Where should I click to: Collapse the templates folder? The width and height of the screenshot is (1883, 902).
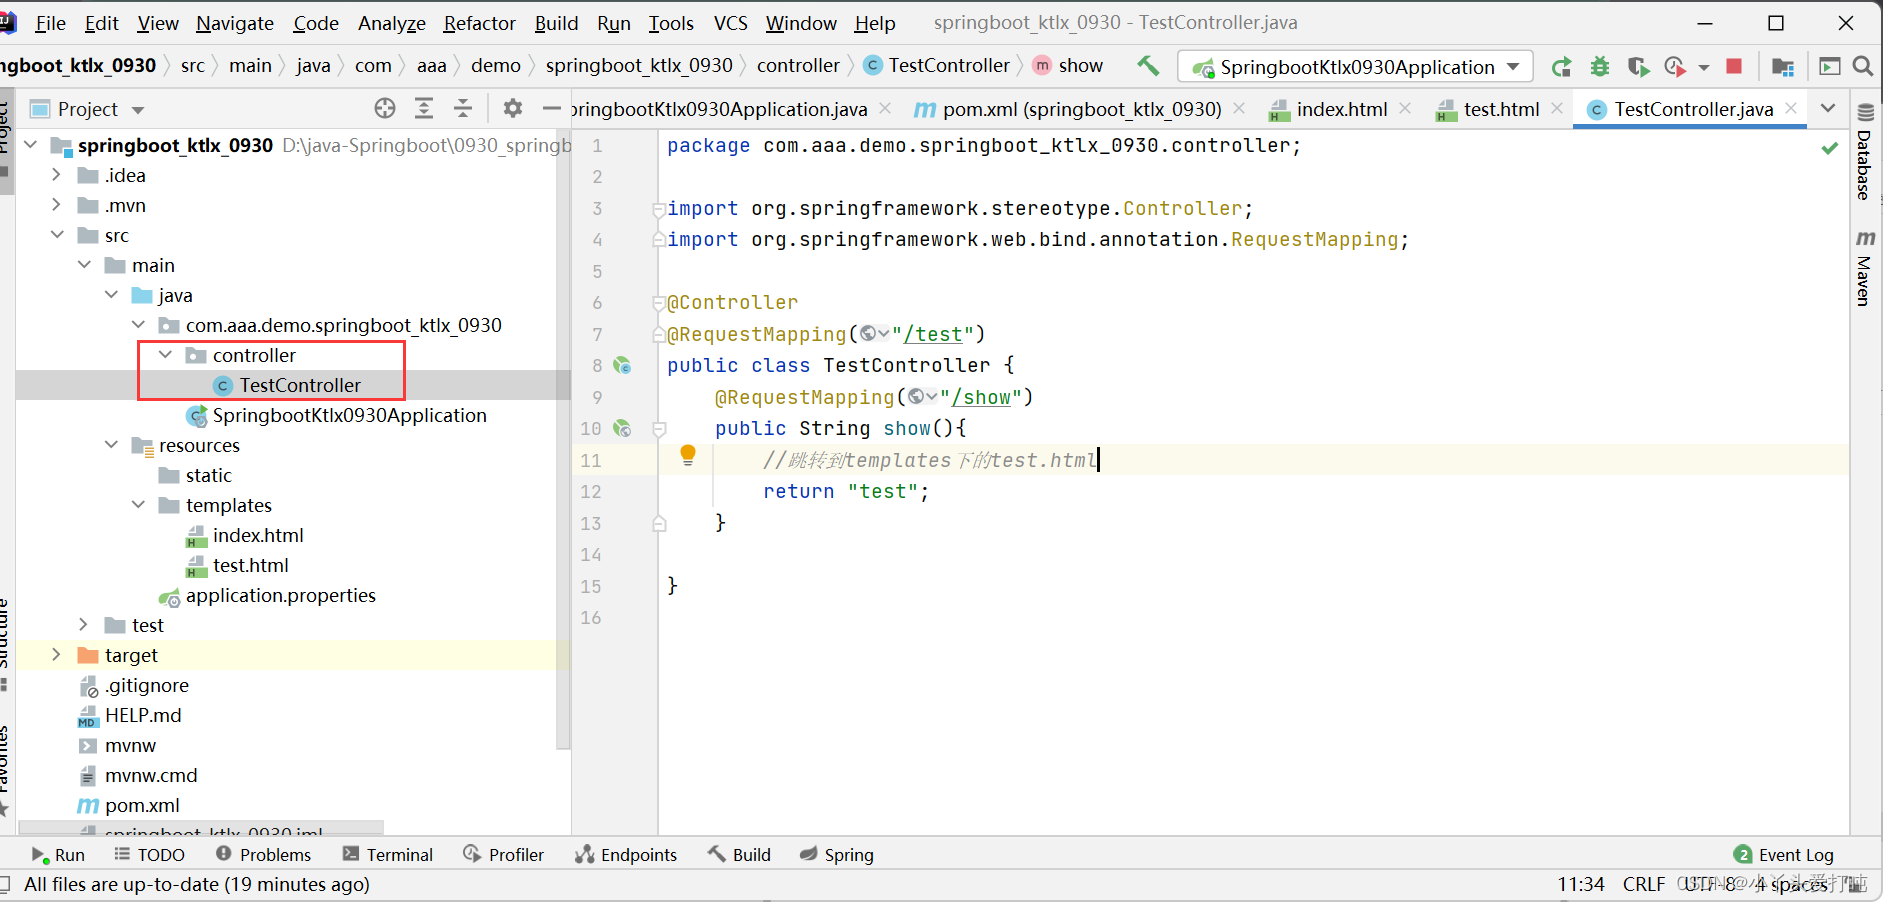(138, 505)
